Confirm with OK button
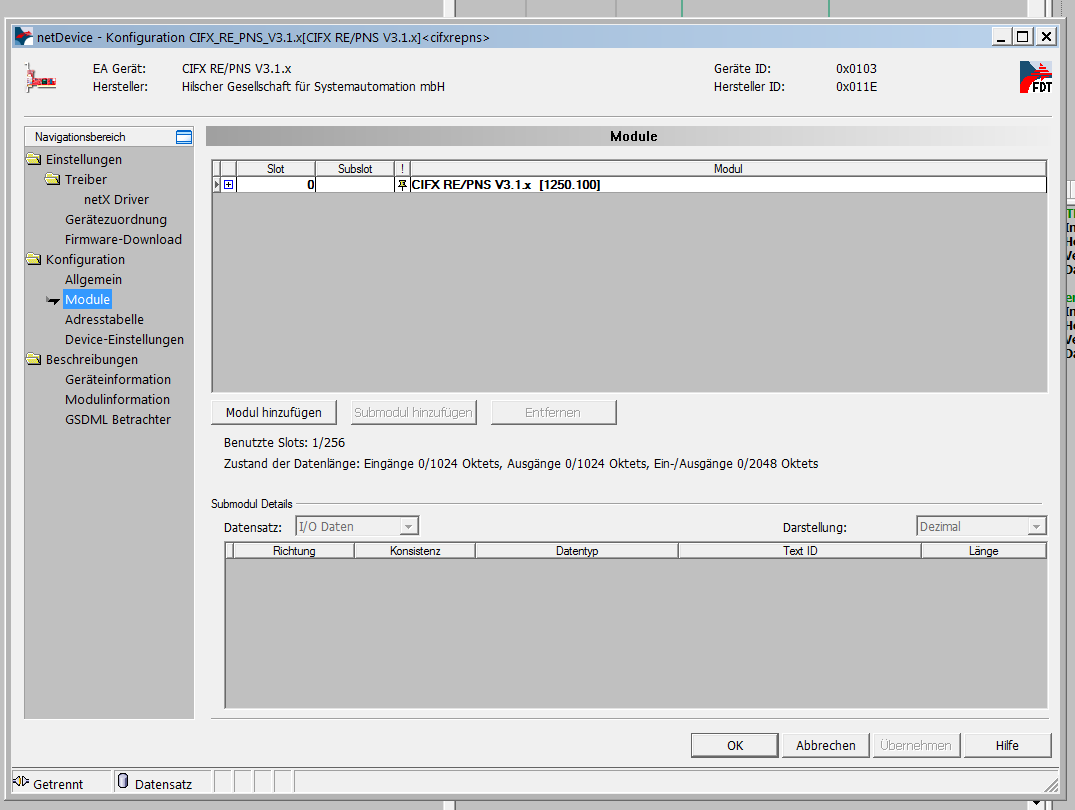The image size is (1075, 810). [x=734, y=746]
